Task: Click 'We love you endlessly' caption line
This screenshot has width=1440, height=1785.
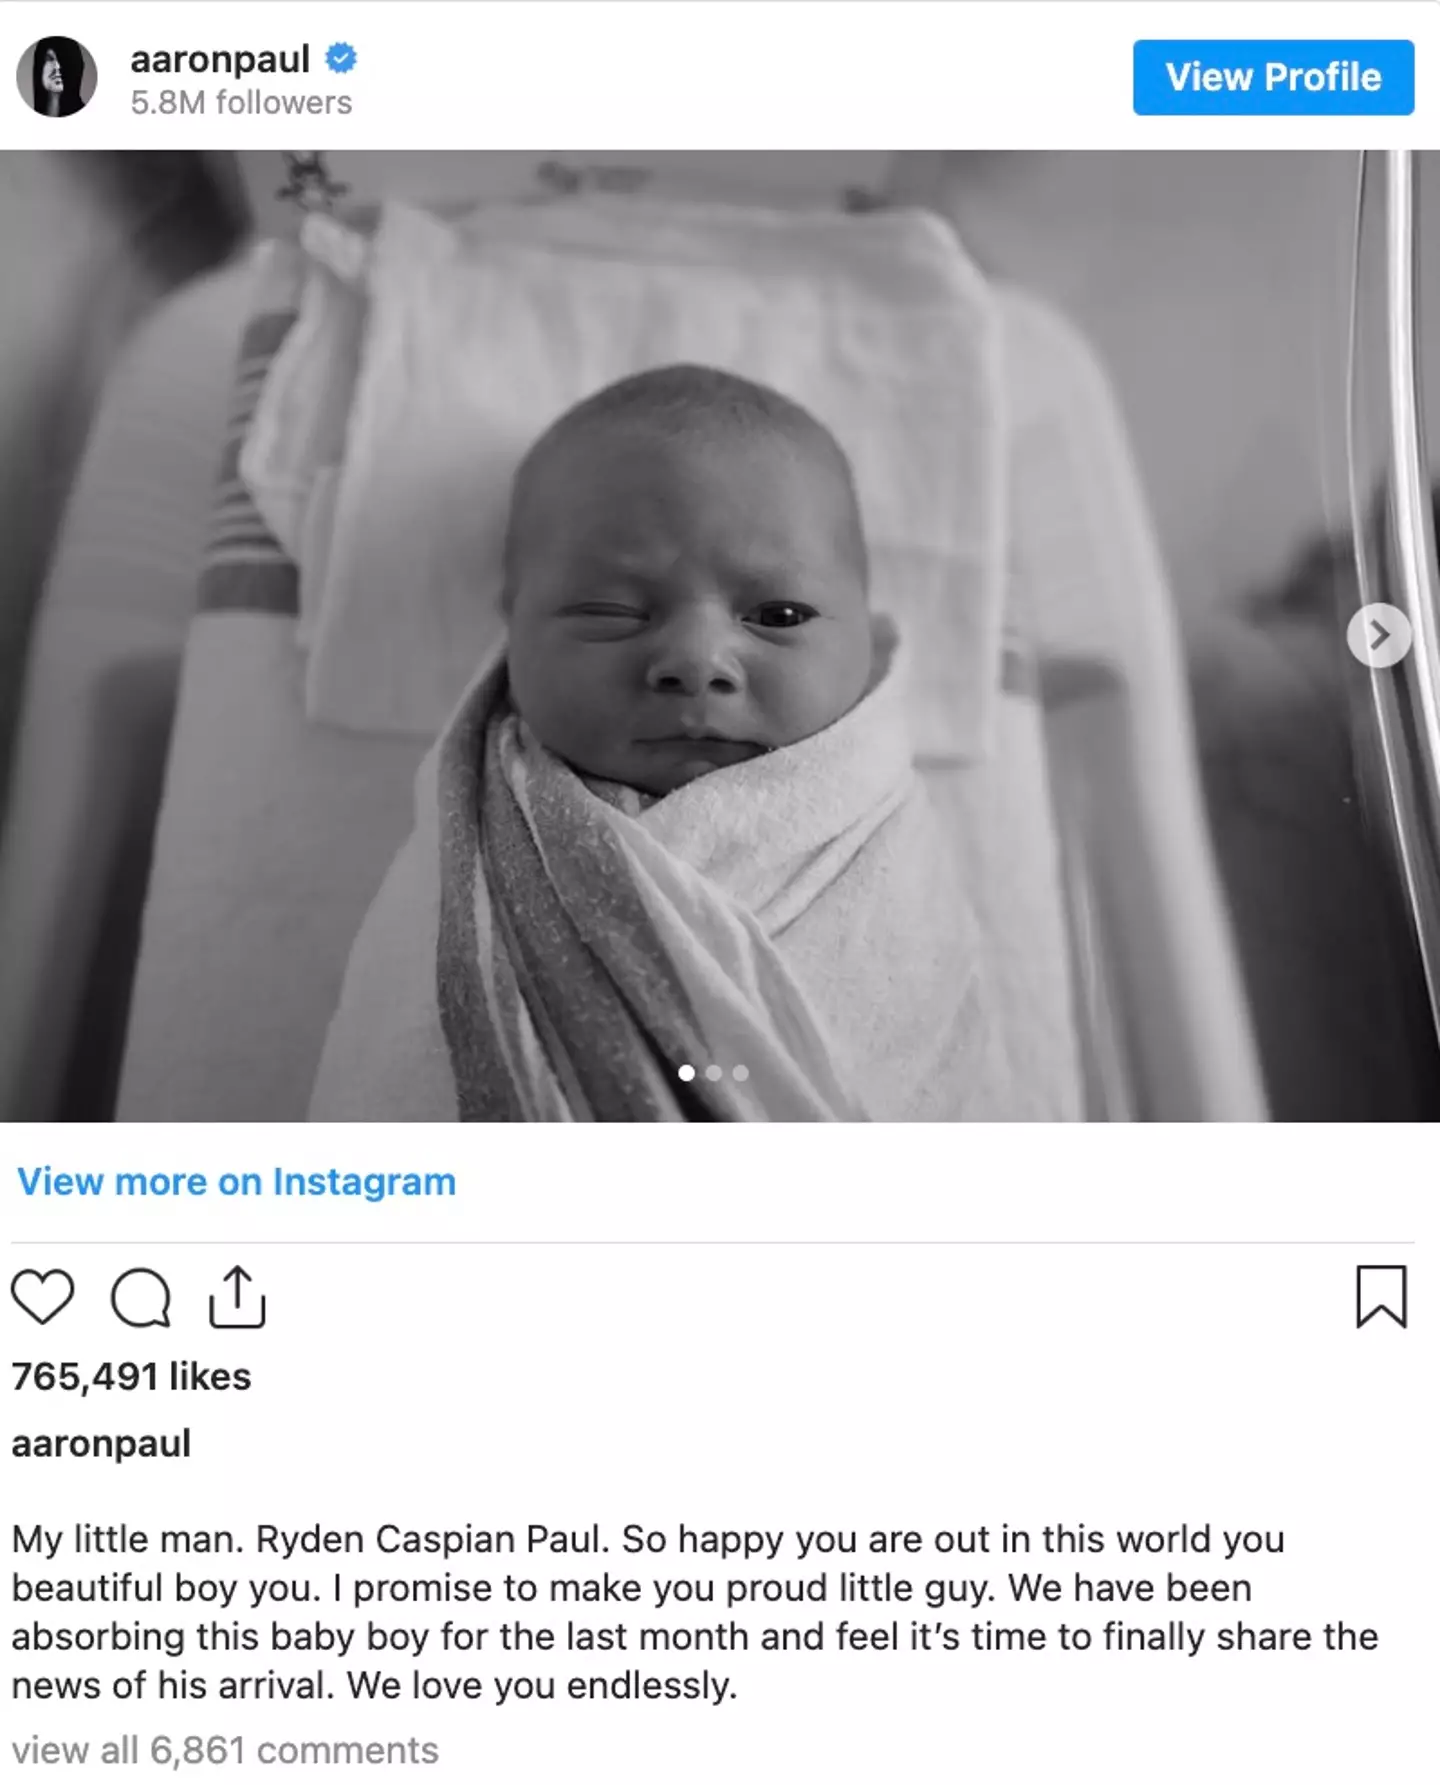Action: pyautogui.click(x=542, y=1686)
